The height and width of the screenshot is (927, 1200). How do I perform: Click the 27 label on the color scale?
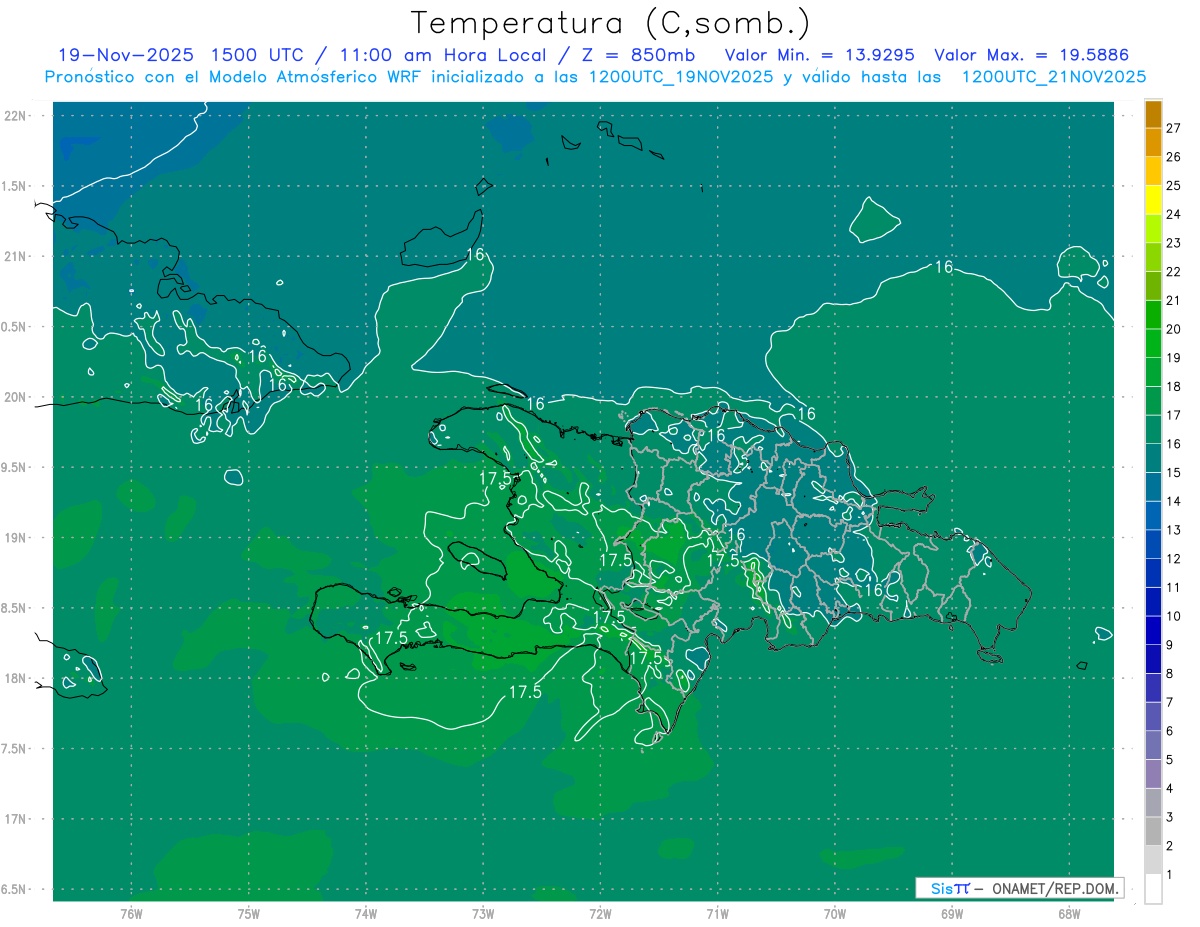[x=1173, y=128]
